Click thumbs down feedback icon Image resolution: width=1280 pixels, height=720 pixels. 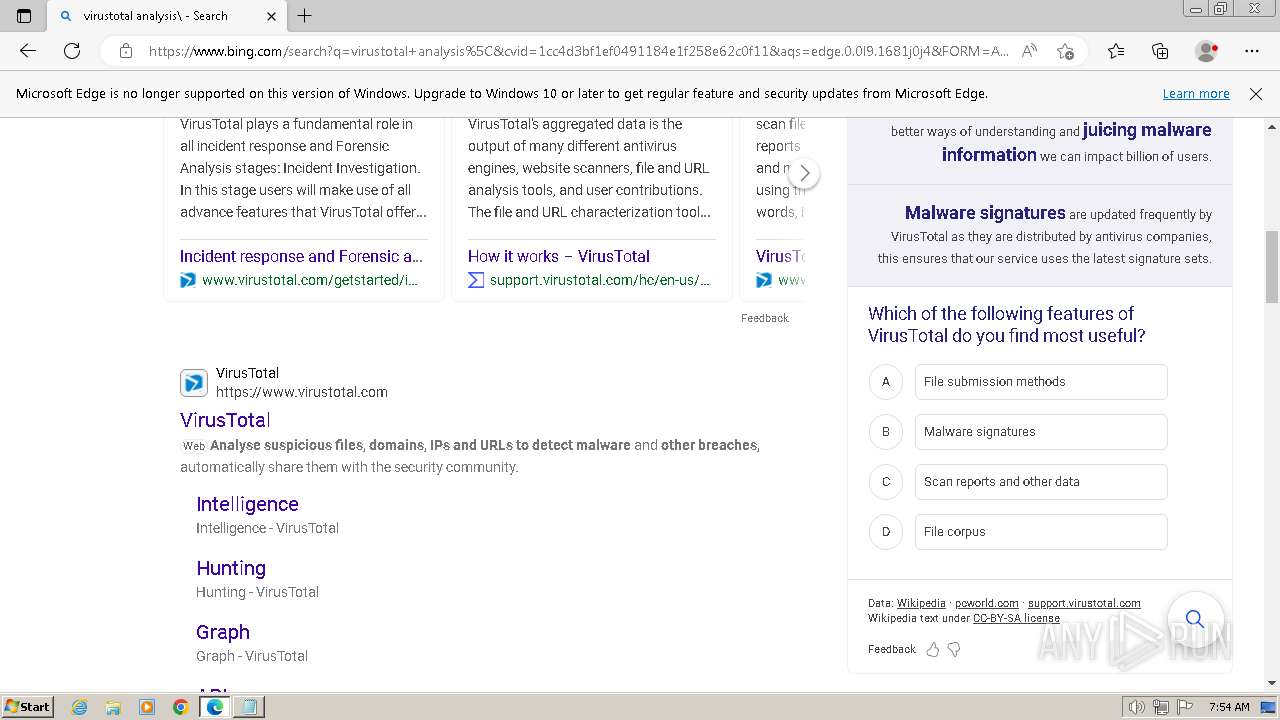(x=954, y=650)
